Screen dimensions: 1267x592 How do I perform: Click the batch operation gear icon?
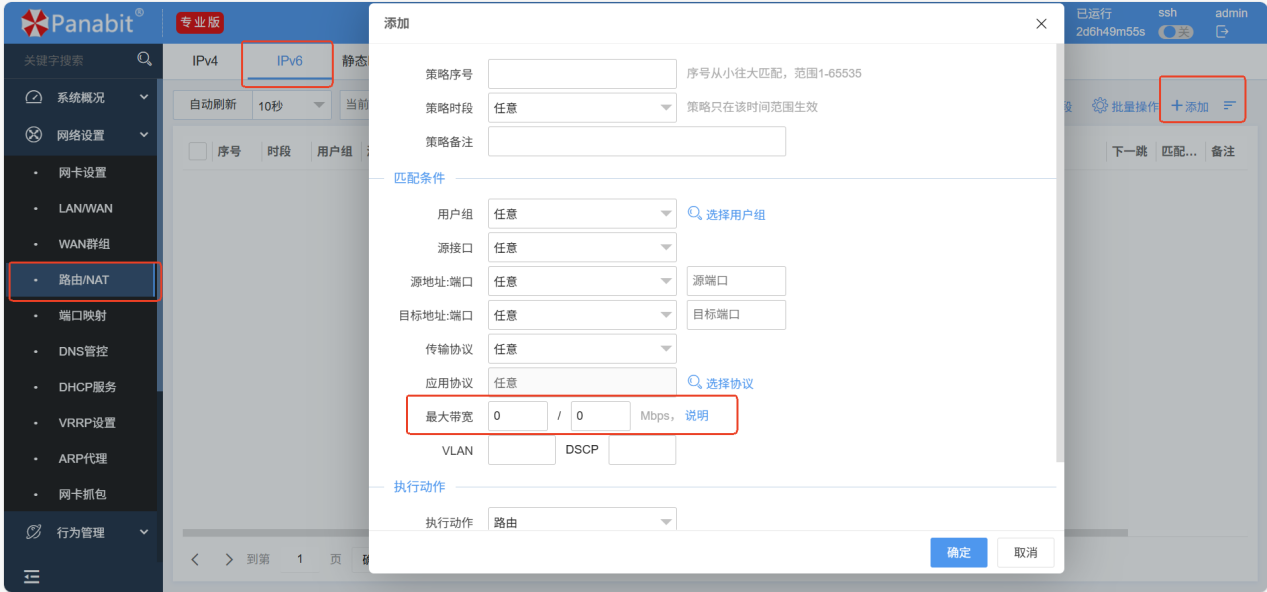(1099, 106)
